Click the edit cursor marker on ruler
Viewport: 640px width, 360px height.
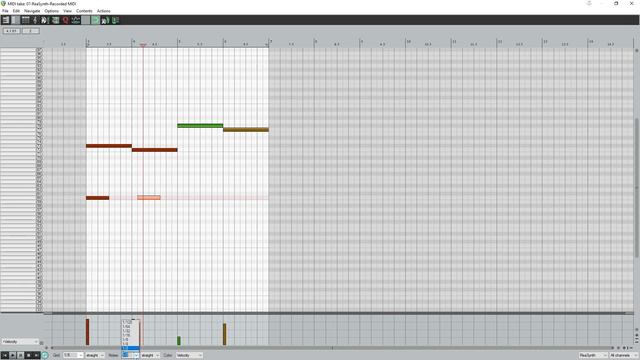coord(143,45)
